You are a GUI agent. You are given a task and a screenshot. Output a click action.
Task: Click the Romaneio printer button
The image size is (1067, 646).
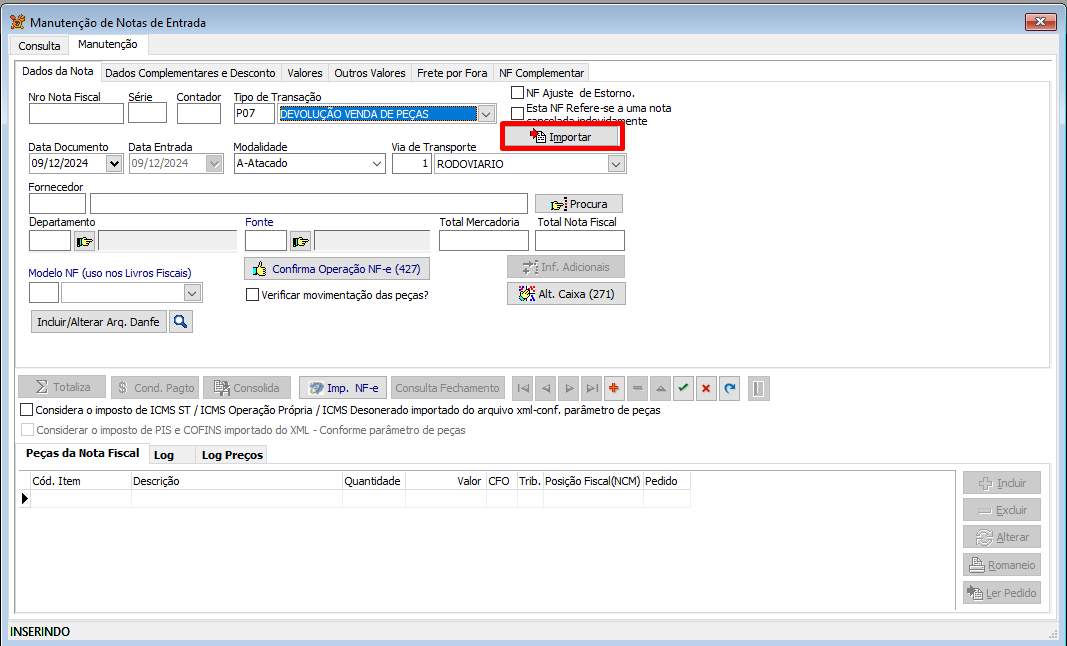1002,565
